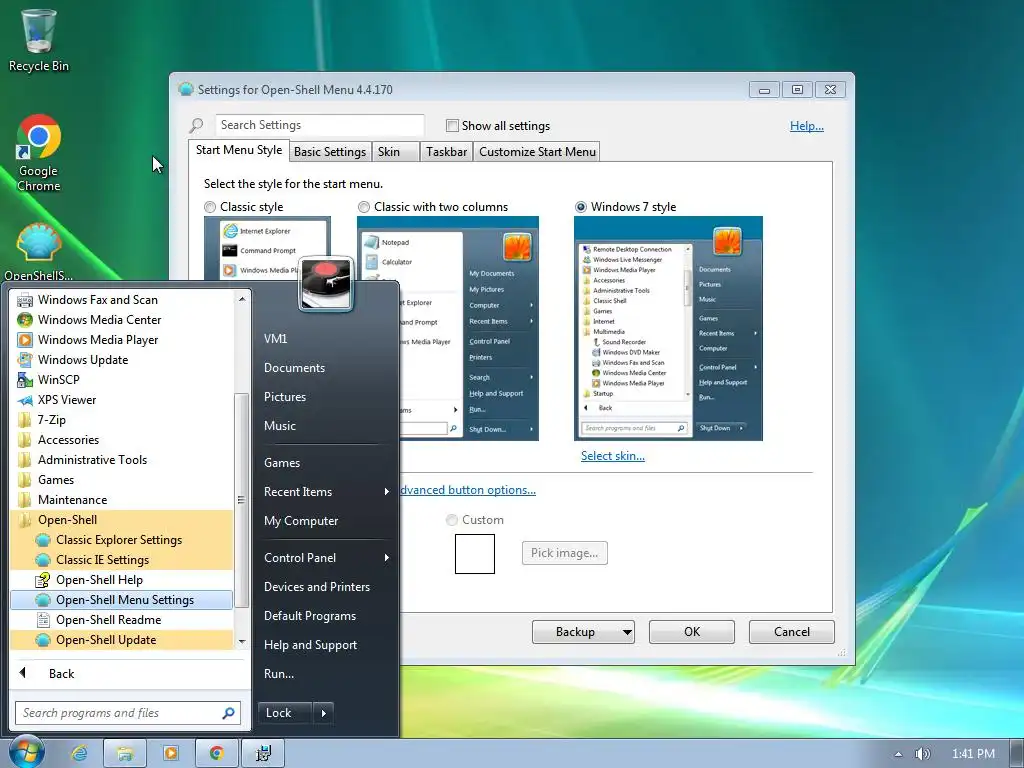Click the Open-Shell Help icon

43,580
